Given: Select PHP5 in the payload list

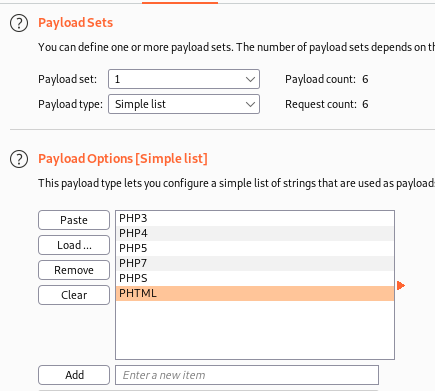Looking at the screenshot, I should coord(255,248).
